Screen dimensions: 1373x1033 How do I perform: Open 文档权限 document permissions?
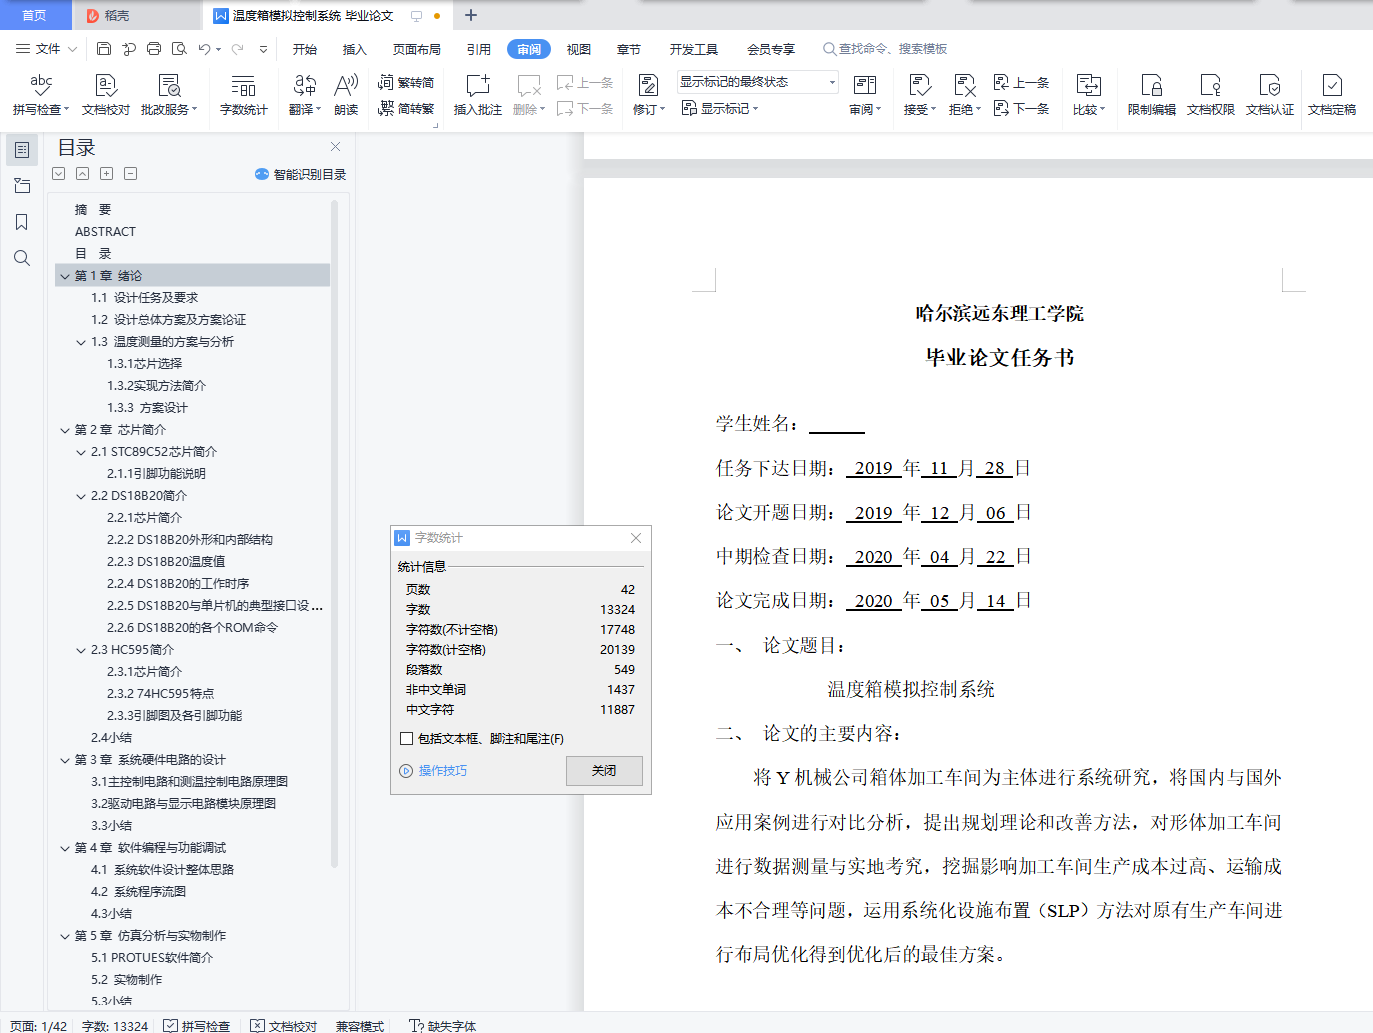(1211, 95)
